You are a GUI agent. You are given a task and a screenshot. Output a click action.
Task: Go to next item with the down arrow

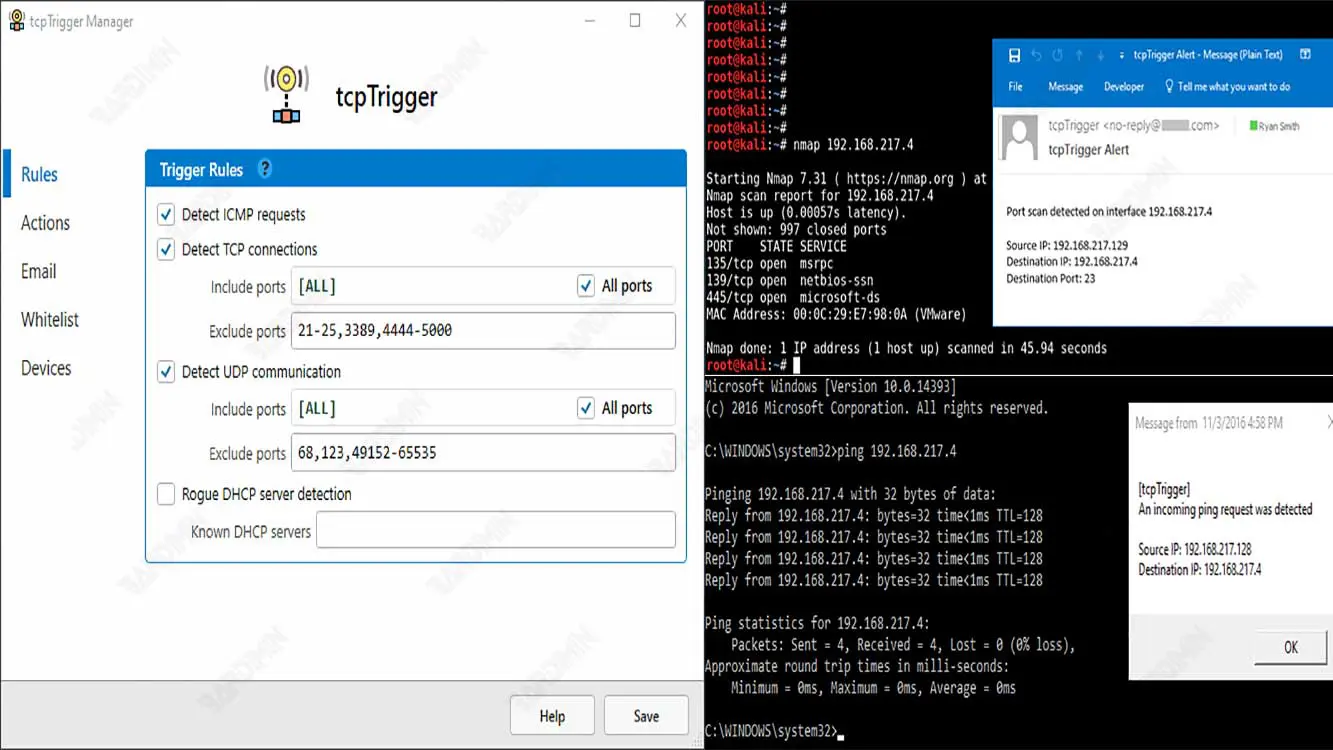coord(1101,55)
